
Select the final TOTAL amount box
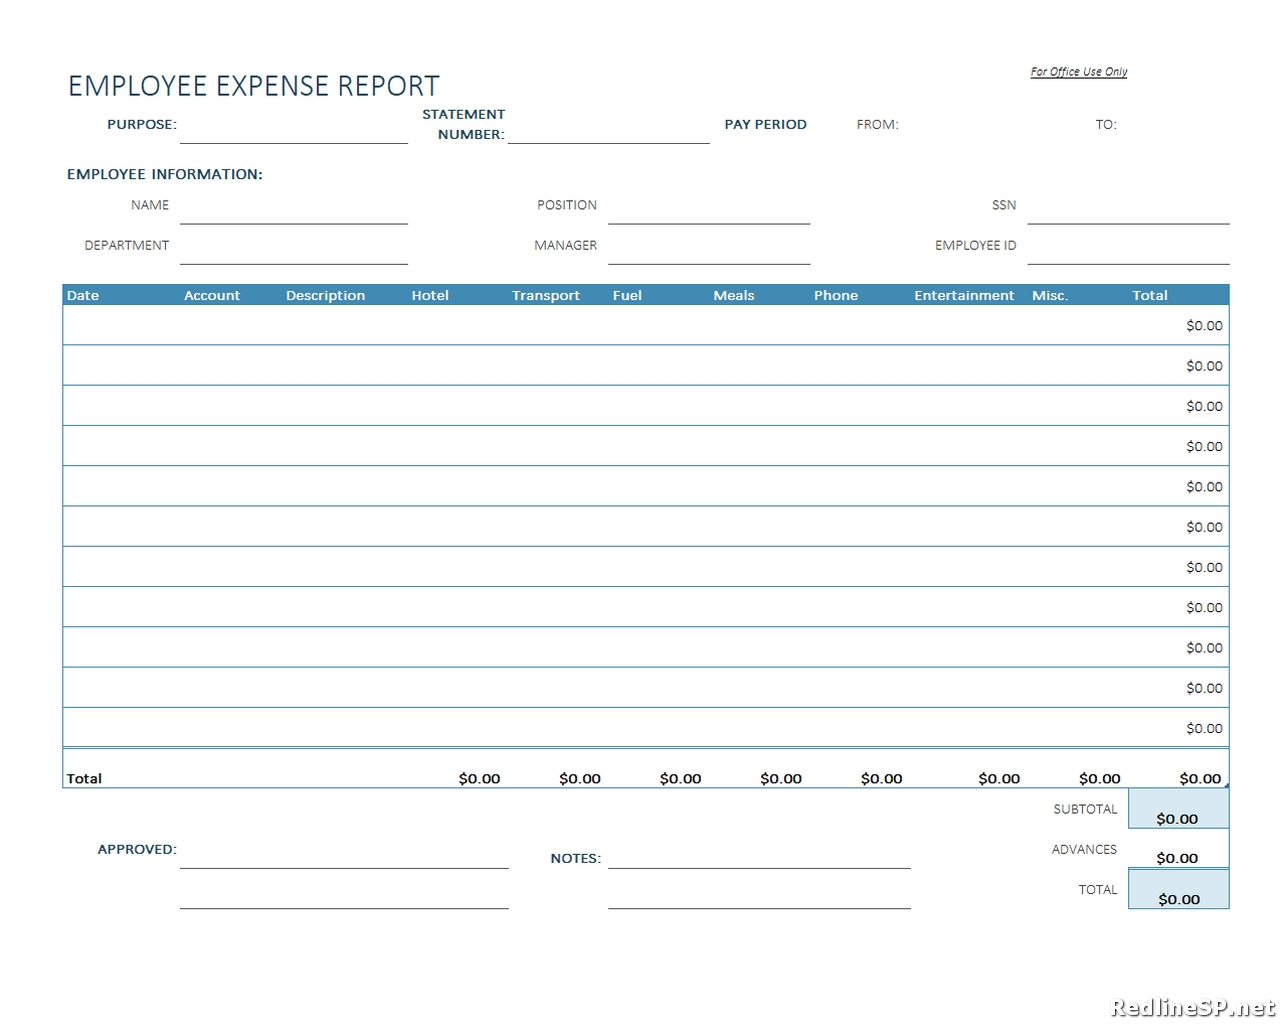(1178, 890)
